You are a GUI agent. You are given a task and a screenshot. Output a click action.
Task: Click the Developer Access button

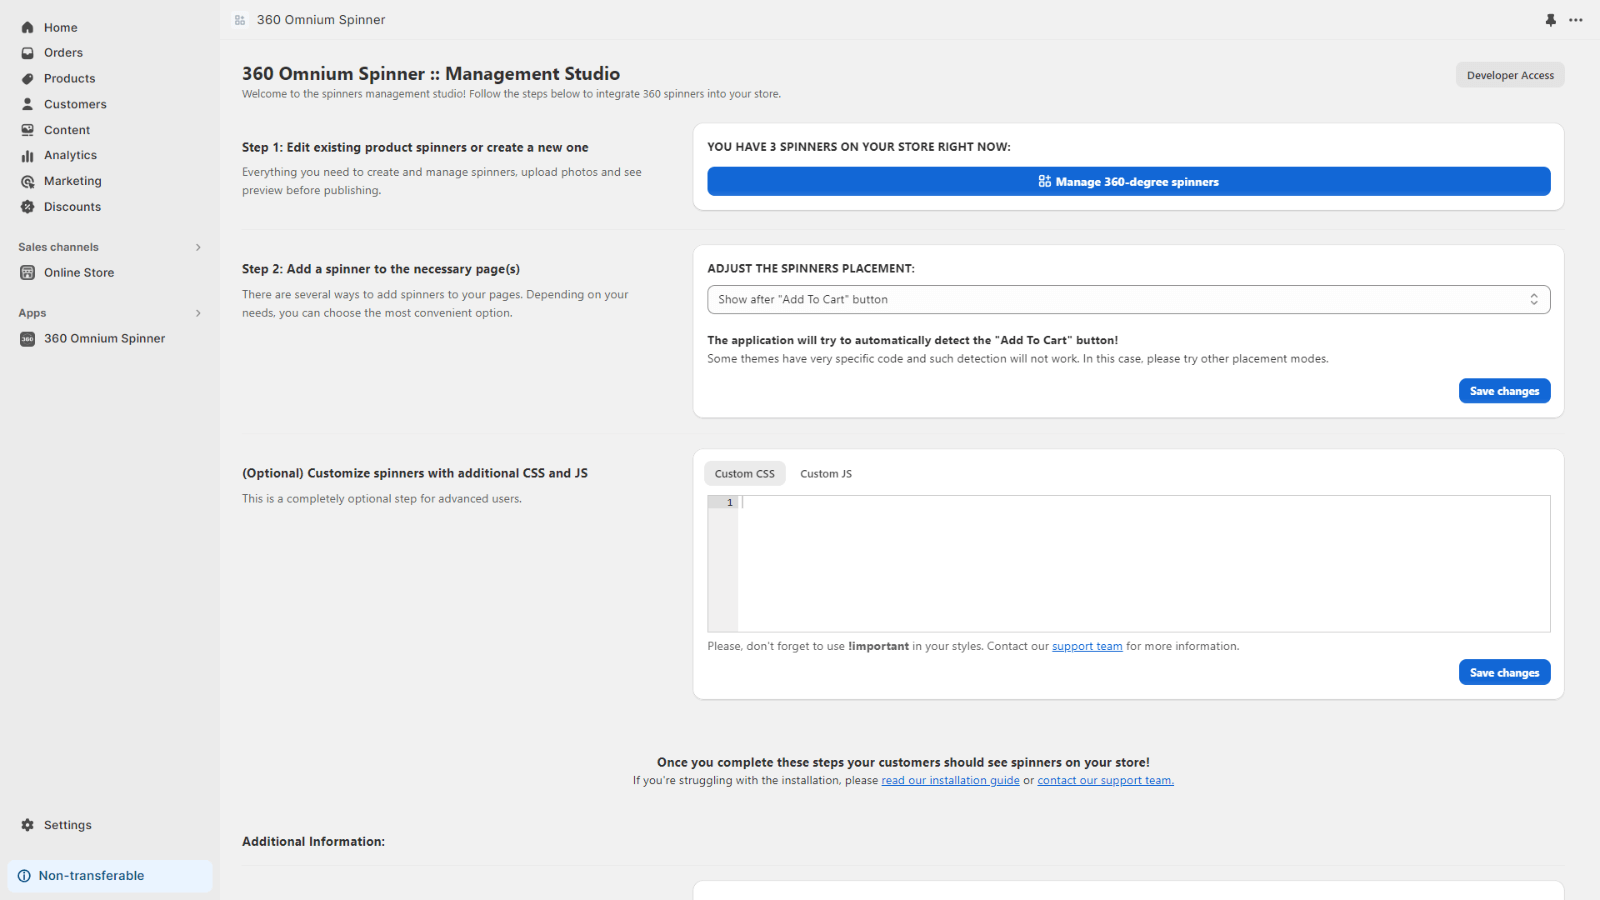pyautogui.click(x=1509, y=75)
